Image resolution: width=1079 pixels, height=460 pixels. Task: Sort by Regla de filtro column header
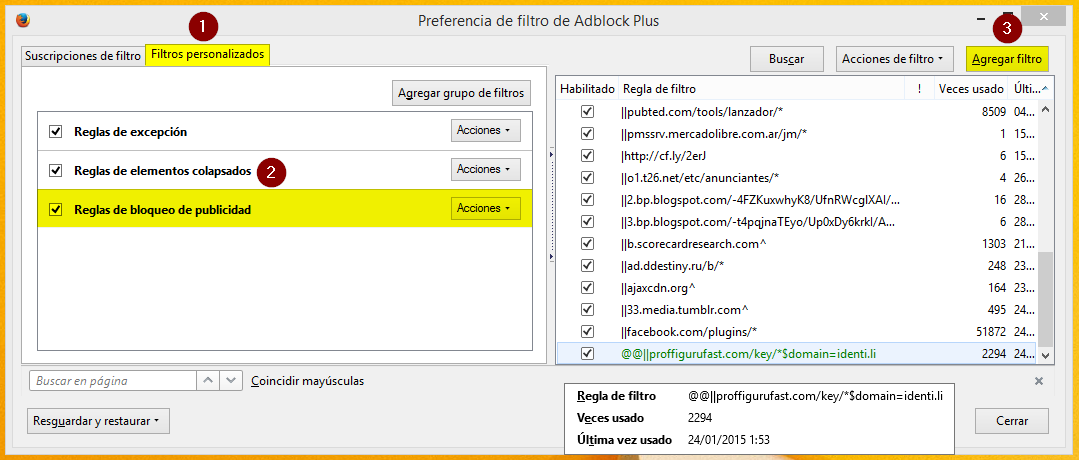tap(761, 89)
